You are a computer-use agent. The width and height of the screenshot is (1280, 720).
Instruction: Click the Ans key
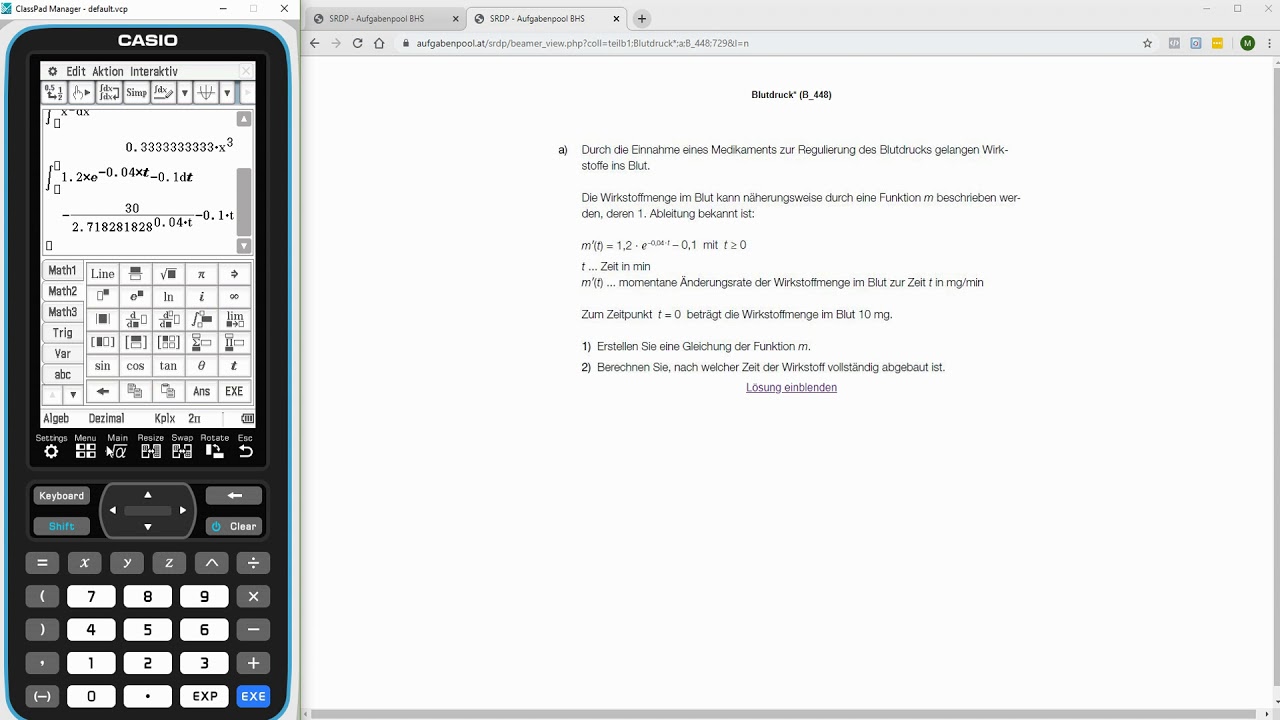pyautogui.click(x=201, y=391)
